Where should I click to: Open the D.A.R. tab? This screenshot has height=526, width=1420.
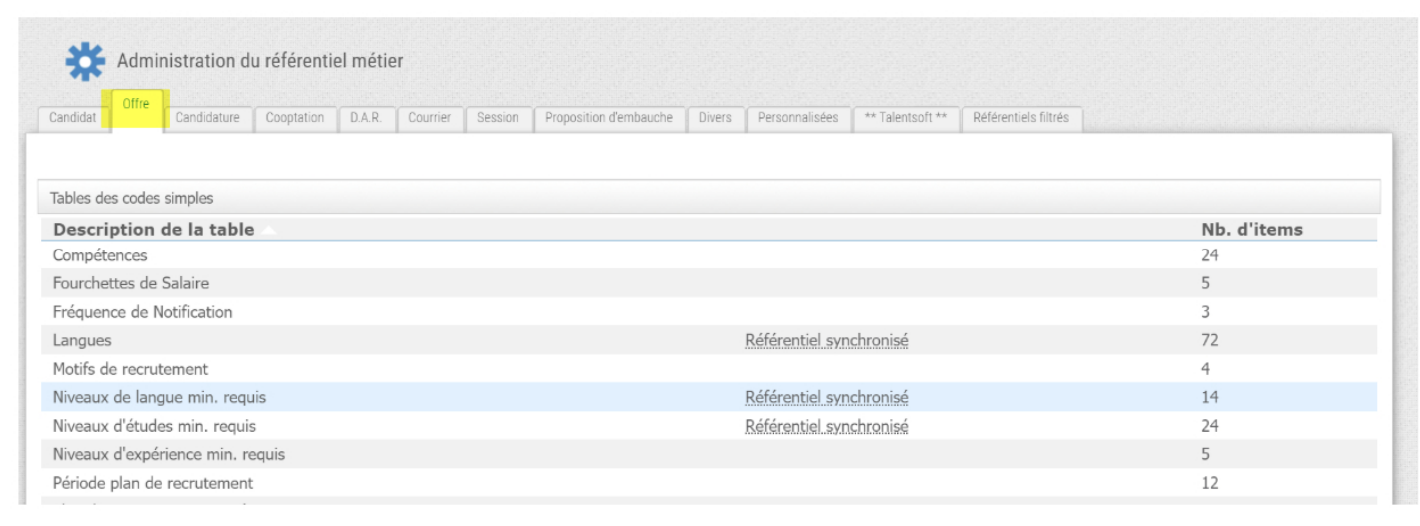[366, 118]
